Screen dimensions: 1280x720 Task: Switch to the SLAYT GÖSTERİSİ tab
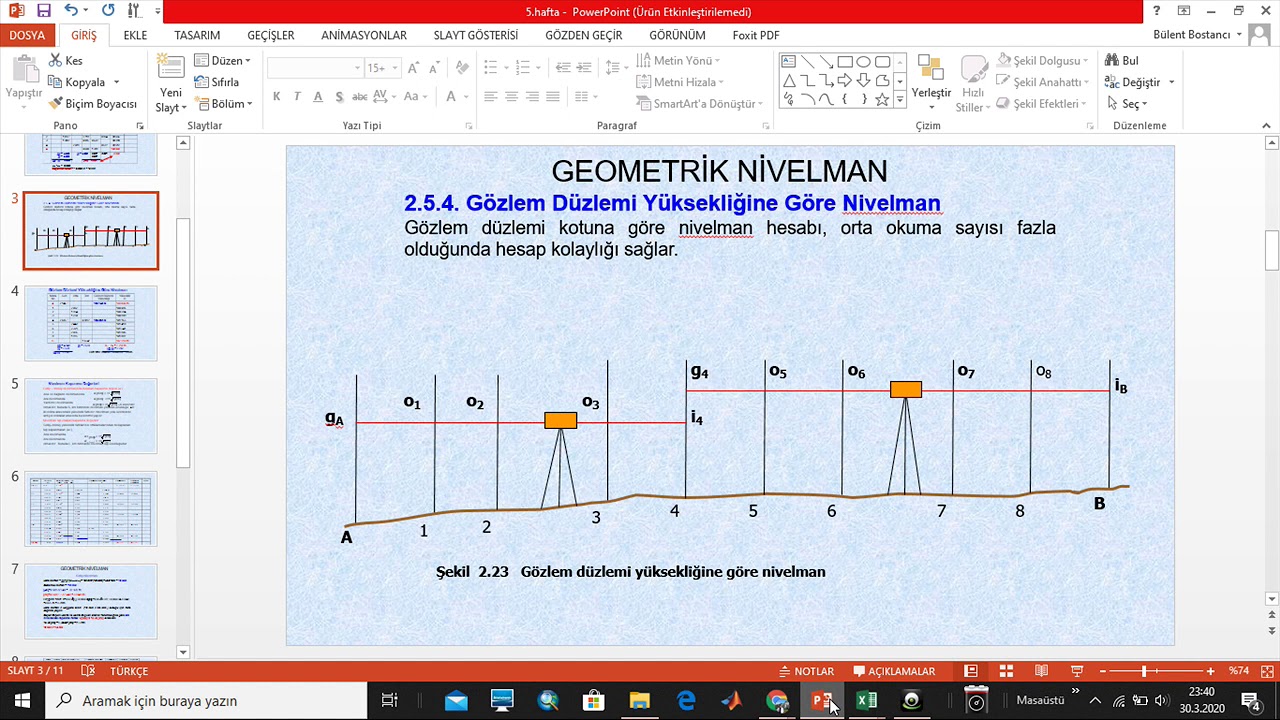click(476, 35)
